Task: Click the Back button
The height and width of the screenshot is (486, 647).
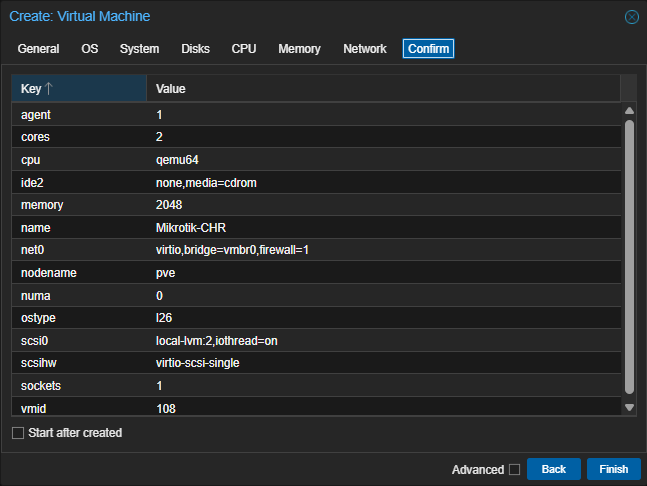Action: click(x=554, y=469)
